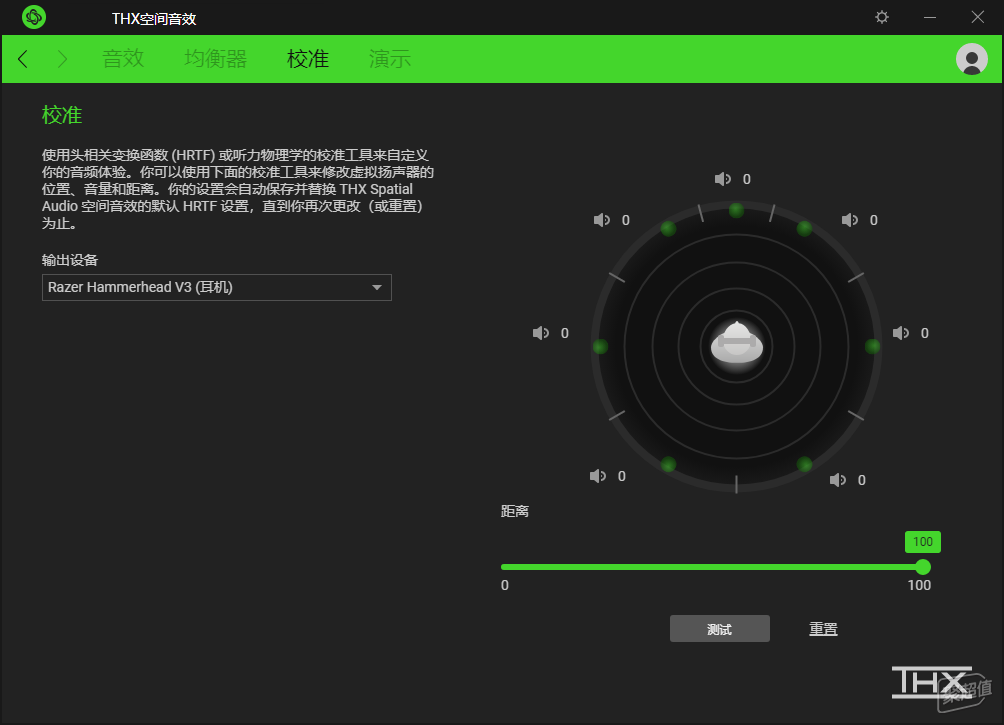The height and width of the screenshot is (725, 1004).
Task: Select the side-right green speaker dot
Action: click(872, 347)
